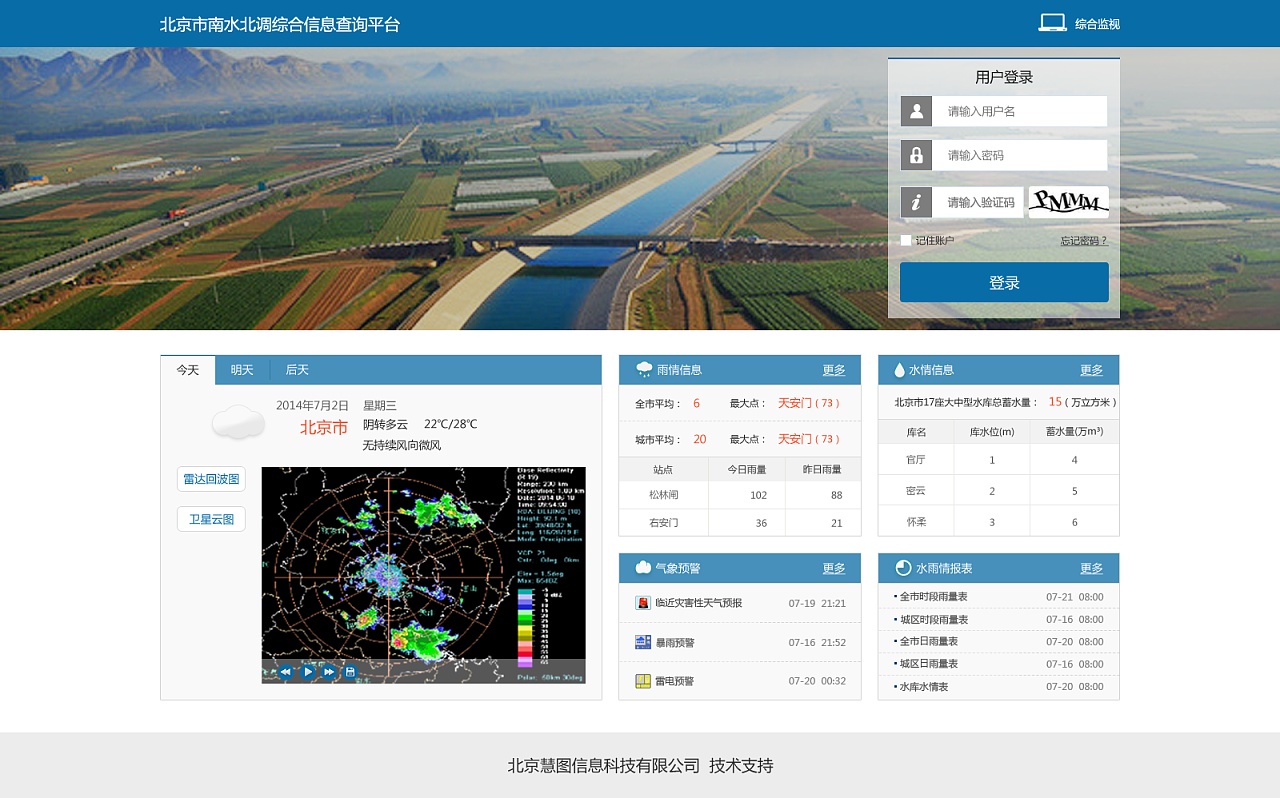
Task: Select the 官厅 reservoir row
Action: coord(998,460)
